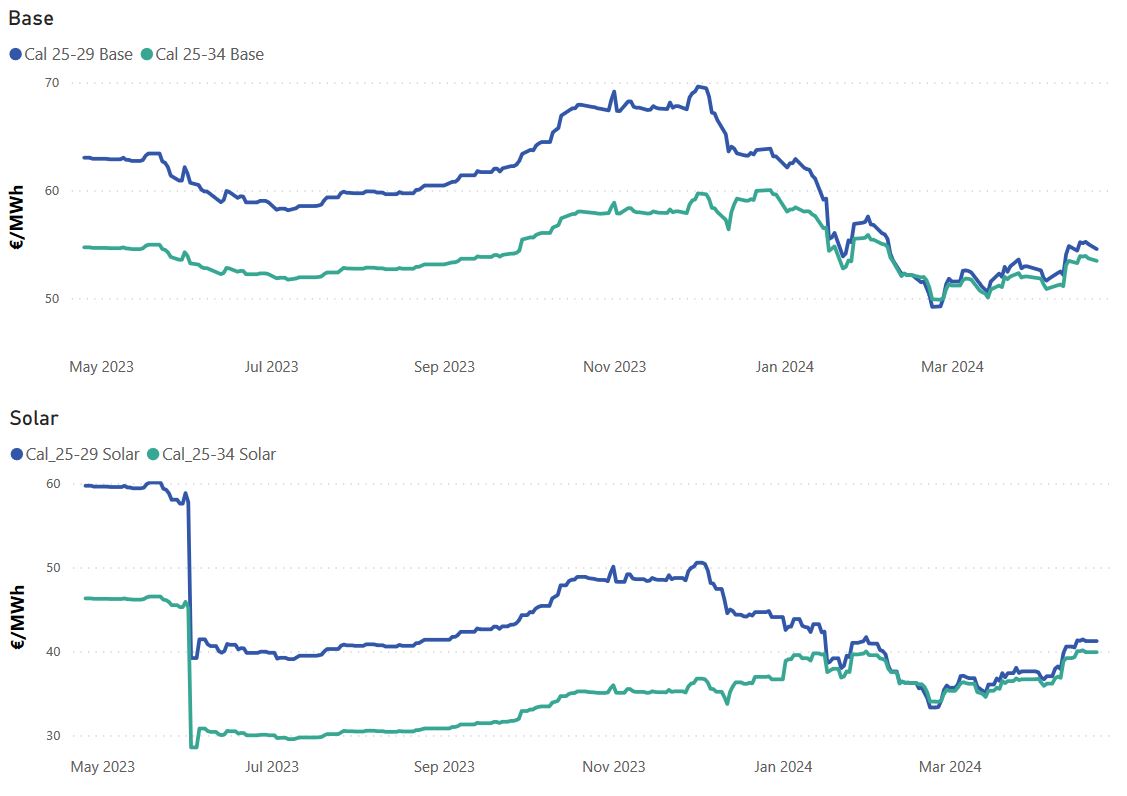The height and width of the screenshot is (796, 1127).
Task: Click May 2023 label on Base chart axis
Action: pos(101,367)
